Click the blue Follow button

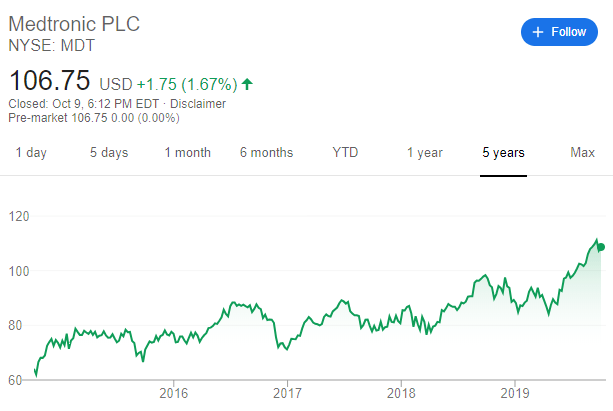[559, 32]
